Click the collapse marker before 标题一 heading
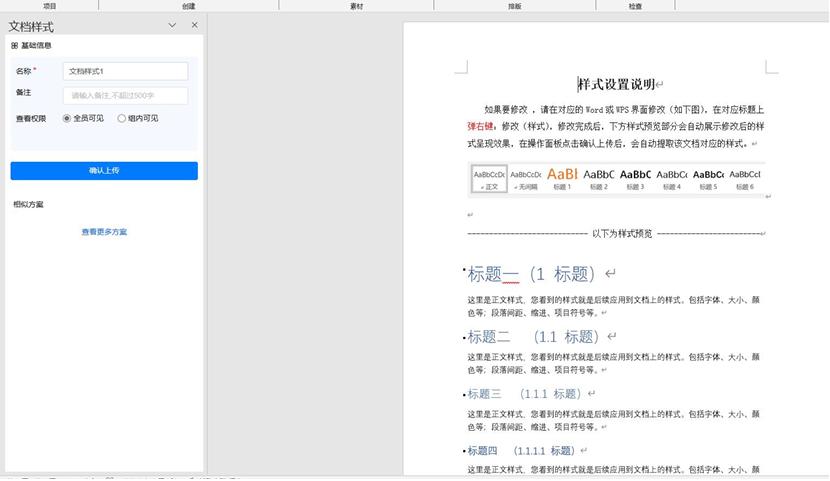Image resolution: width=830 pixels, height=481 pixels. point(464,270)
